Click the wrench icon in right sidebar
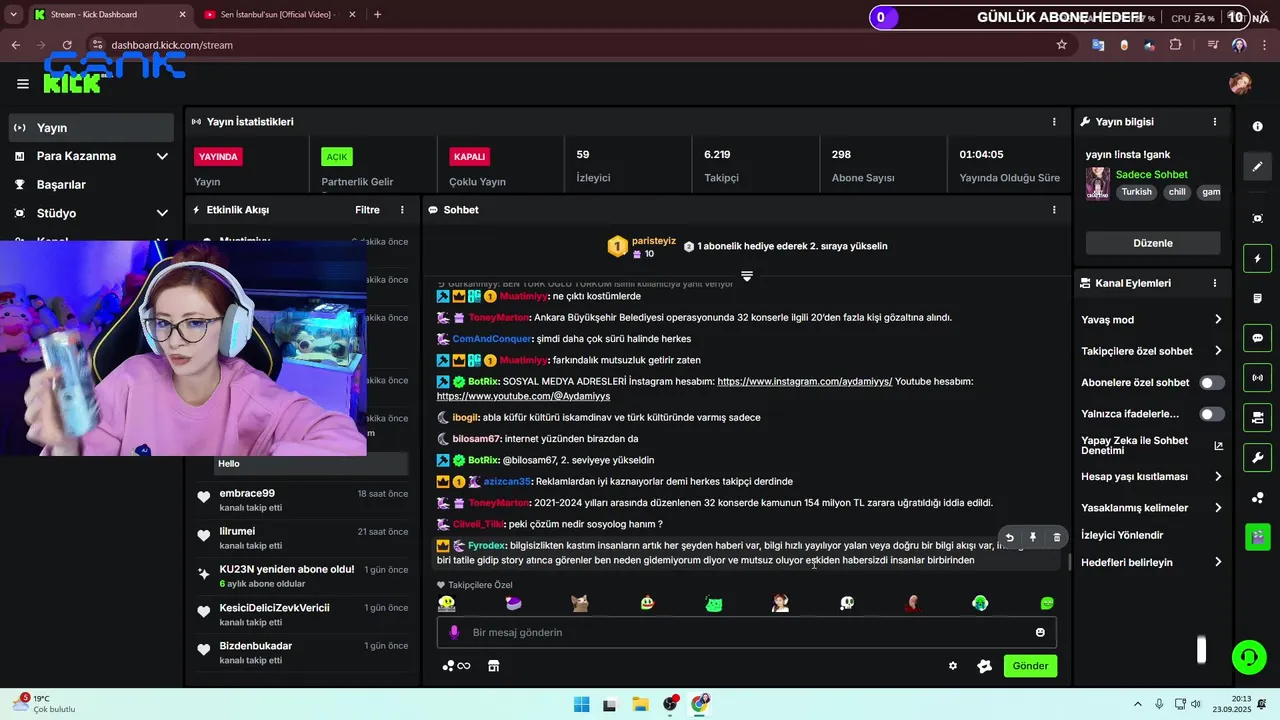The width and height of the screenshot is (1280, 720). point(1257,458)
